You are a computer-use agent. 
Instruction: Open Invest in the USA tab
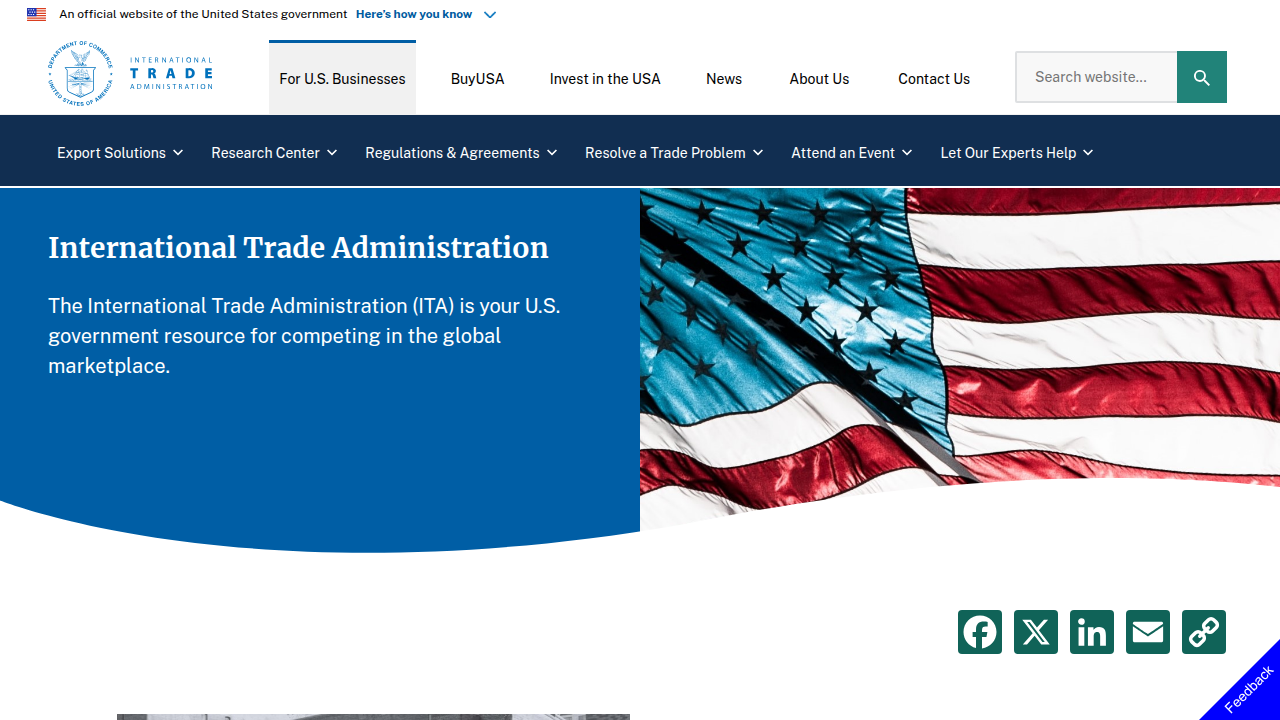tap(605, 79)
